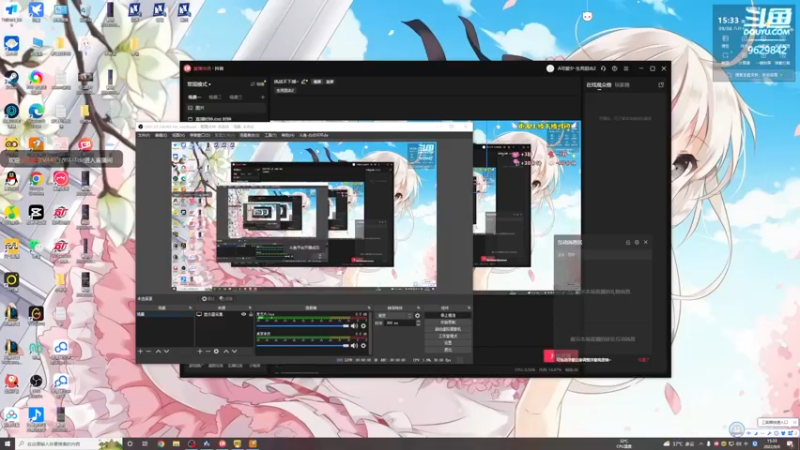
Task: Add a scene tab with plus in companion
Action: (263, 97)
